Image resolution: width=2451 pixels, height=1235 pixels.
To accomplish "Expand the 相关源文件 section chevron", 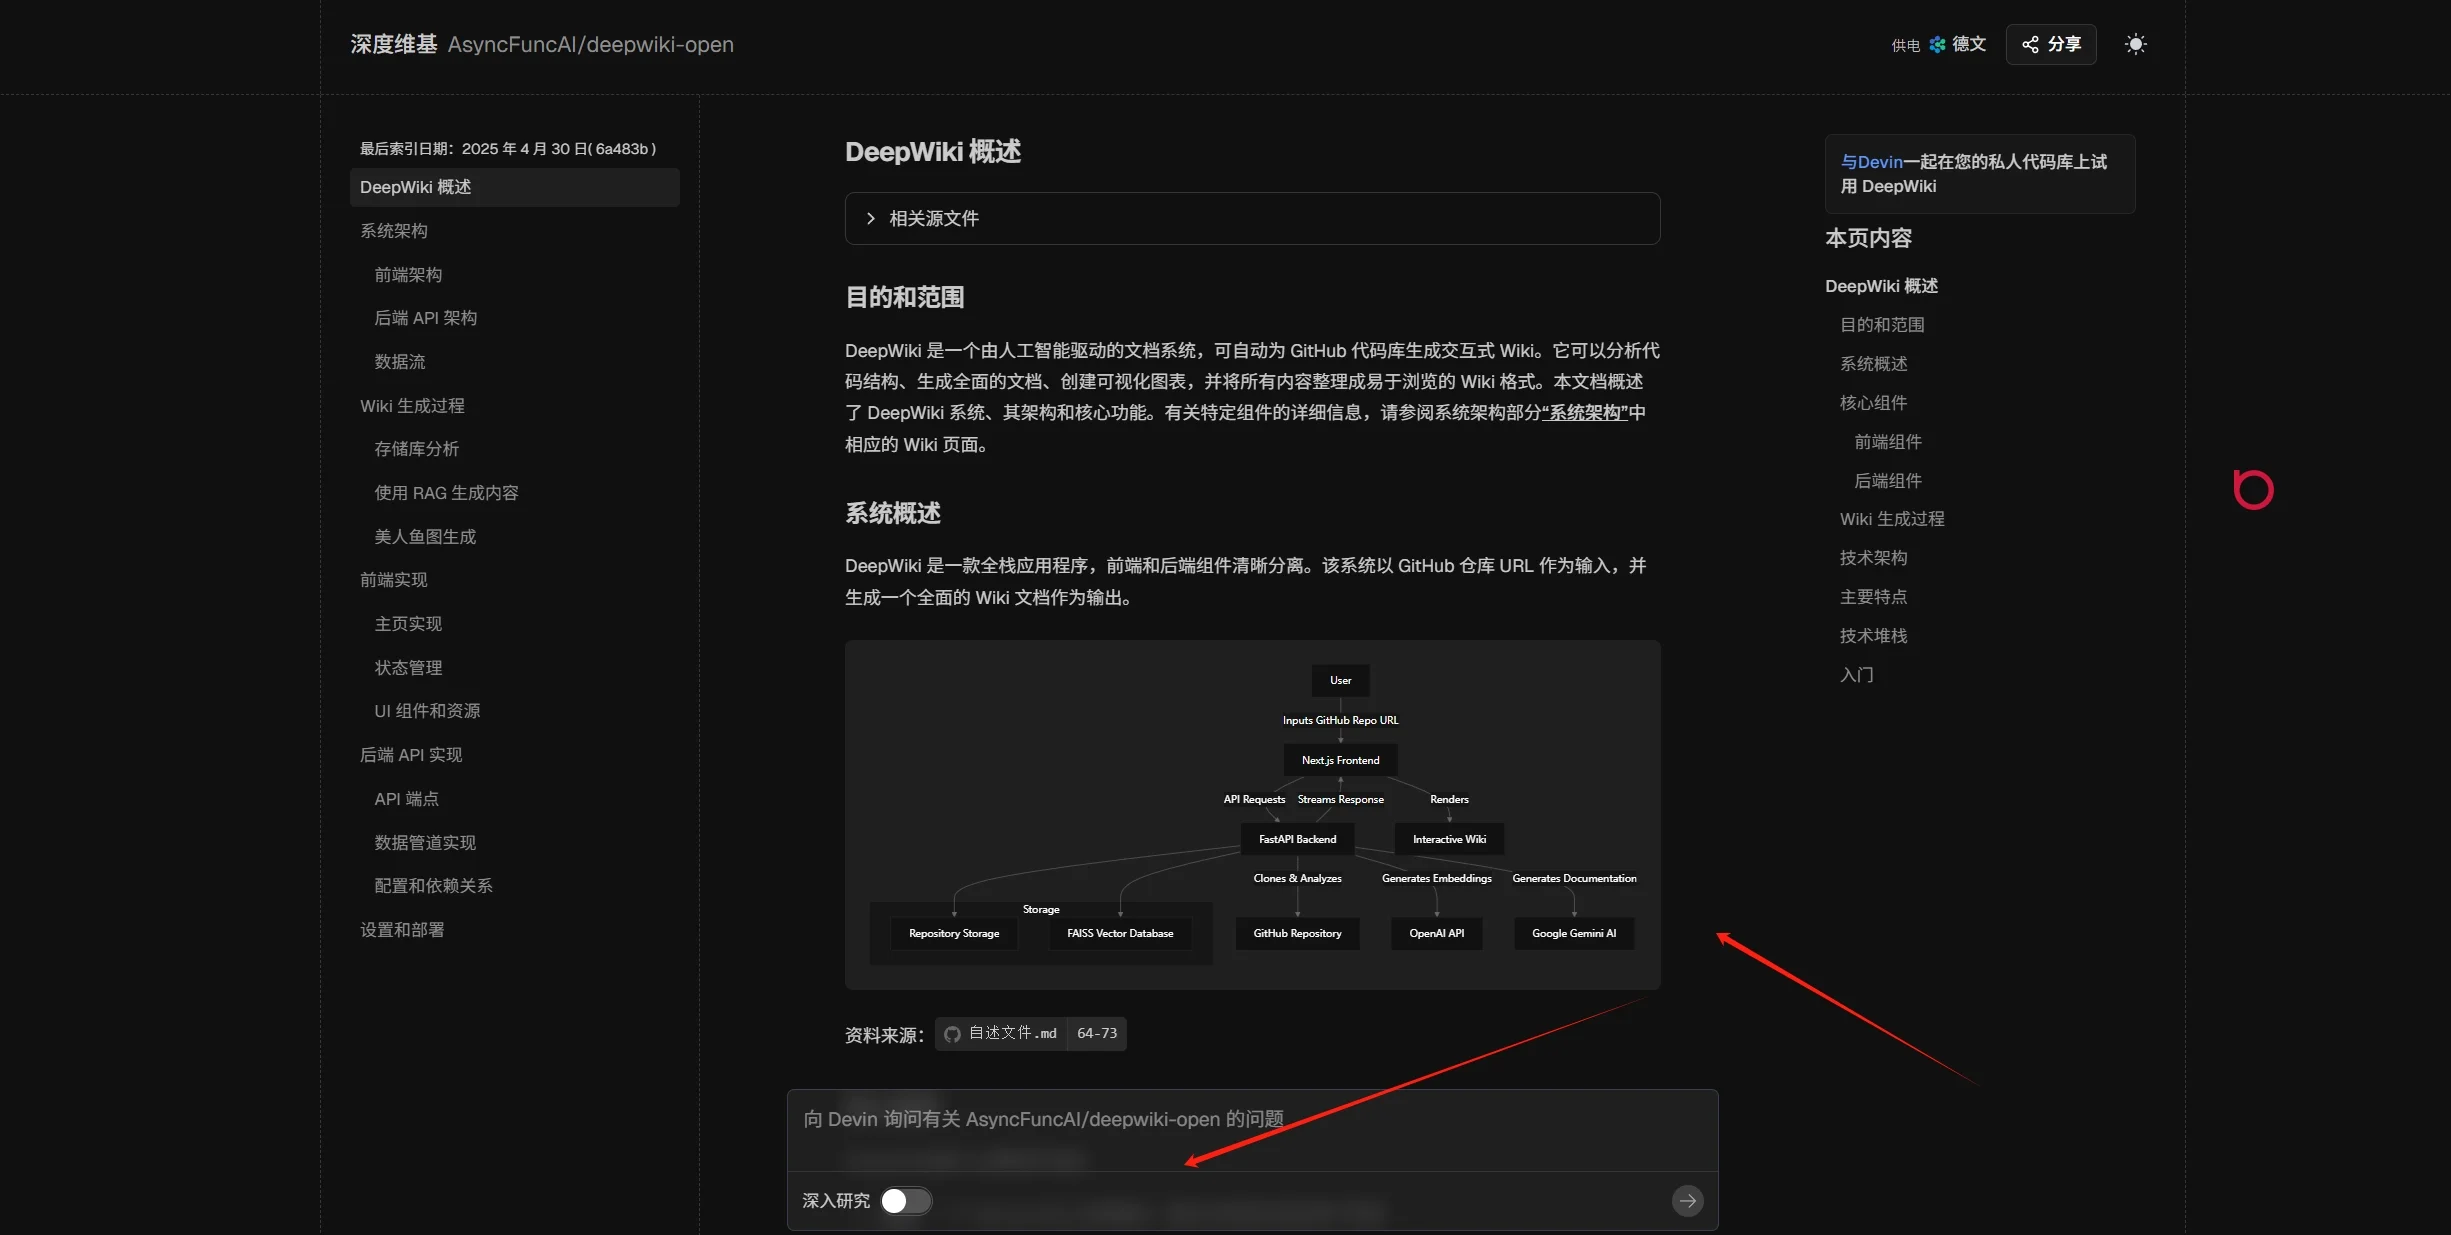I will tap(870, 218).
